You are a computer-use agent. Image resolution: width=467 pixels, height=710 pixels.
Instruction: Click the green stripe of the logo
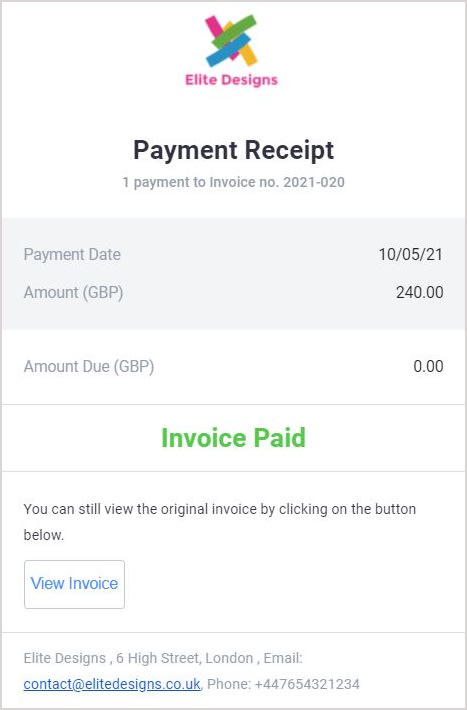click(x=234, y=31)
